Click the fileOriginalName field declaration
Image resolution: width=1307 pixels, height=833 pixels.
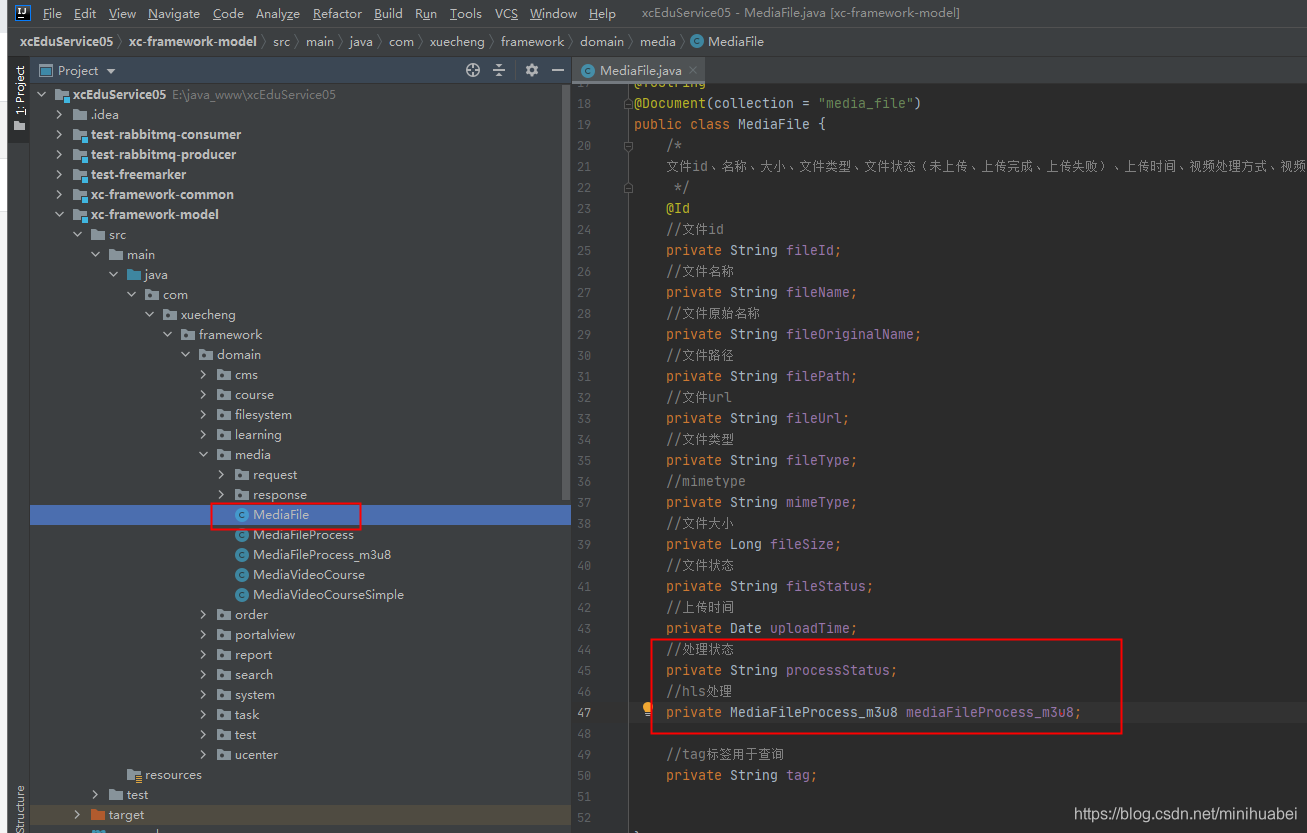coord(849,334)
